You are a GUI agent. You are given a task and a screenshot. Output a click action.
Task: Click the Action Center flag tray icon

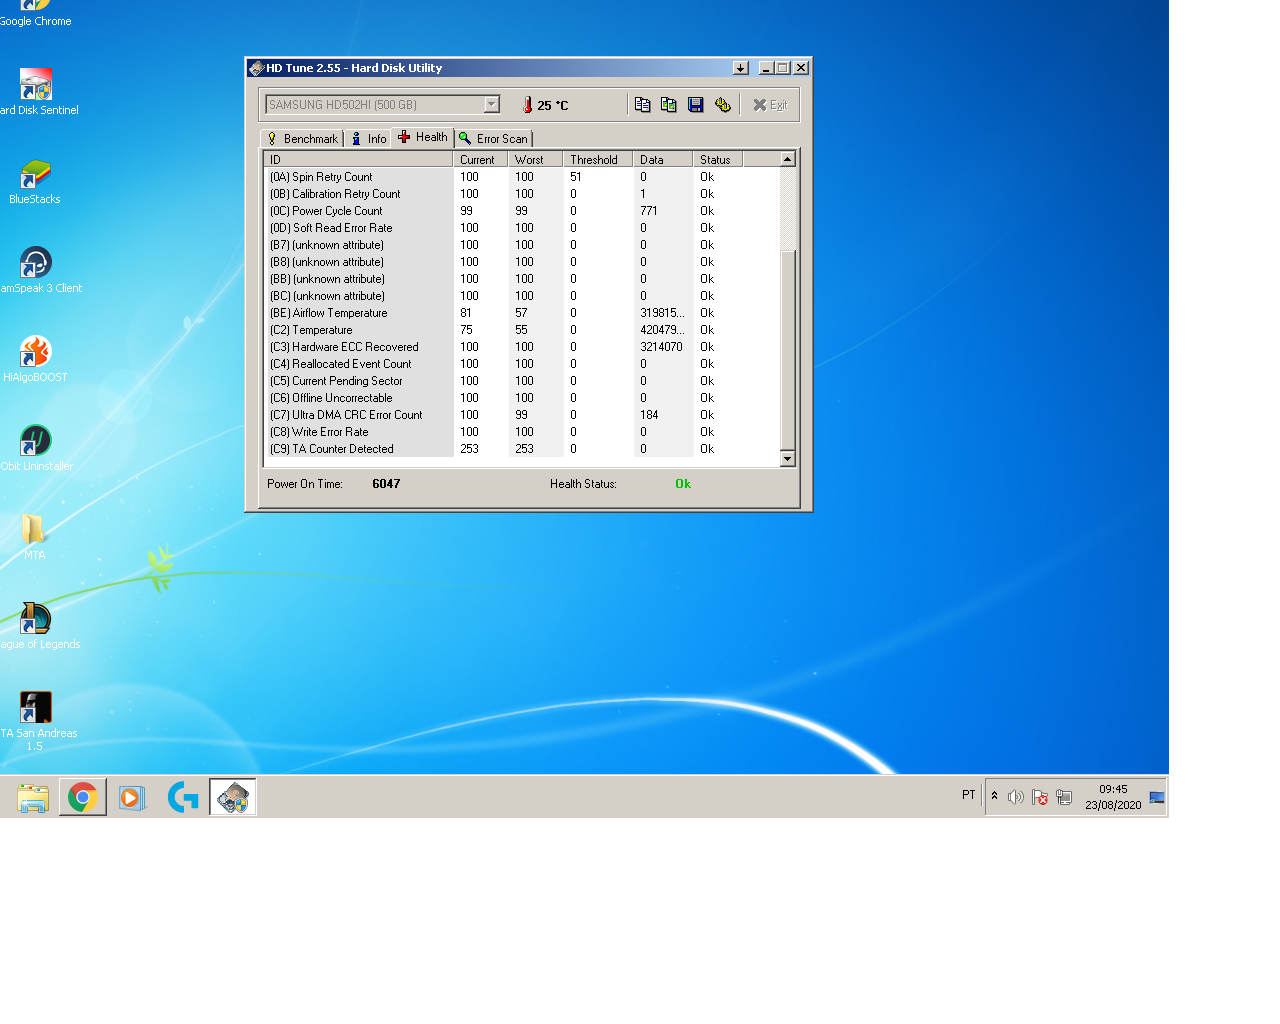[x=1040, y=797]
